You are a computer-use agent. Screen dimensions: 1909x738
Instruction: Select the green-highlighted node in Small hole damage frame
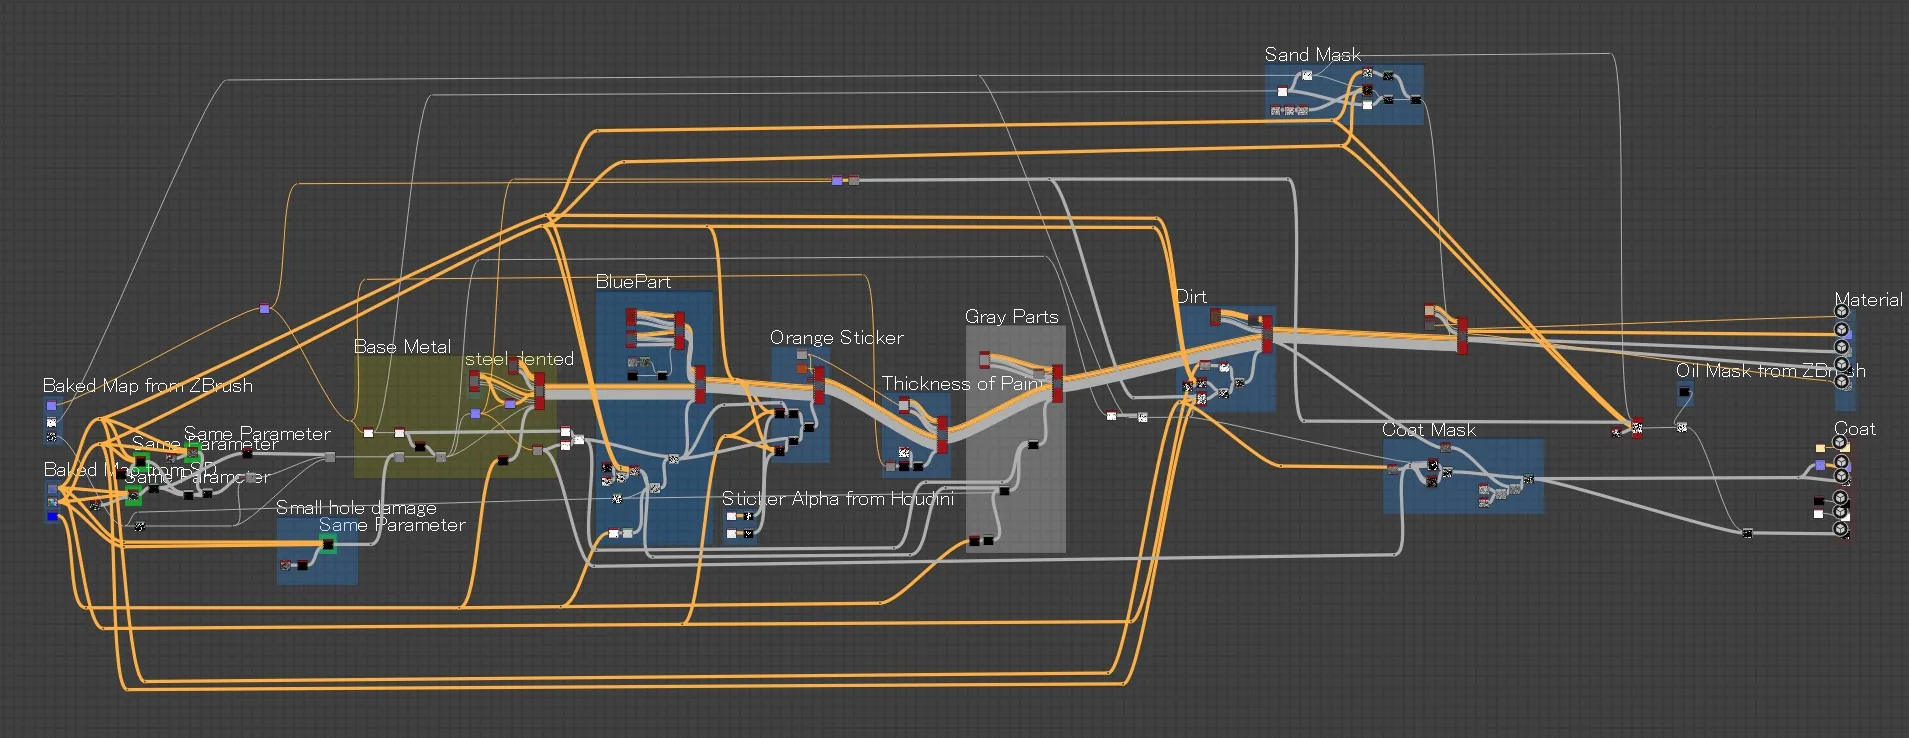(327, 544)
